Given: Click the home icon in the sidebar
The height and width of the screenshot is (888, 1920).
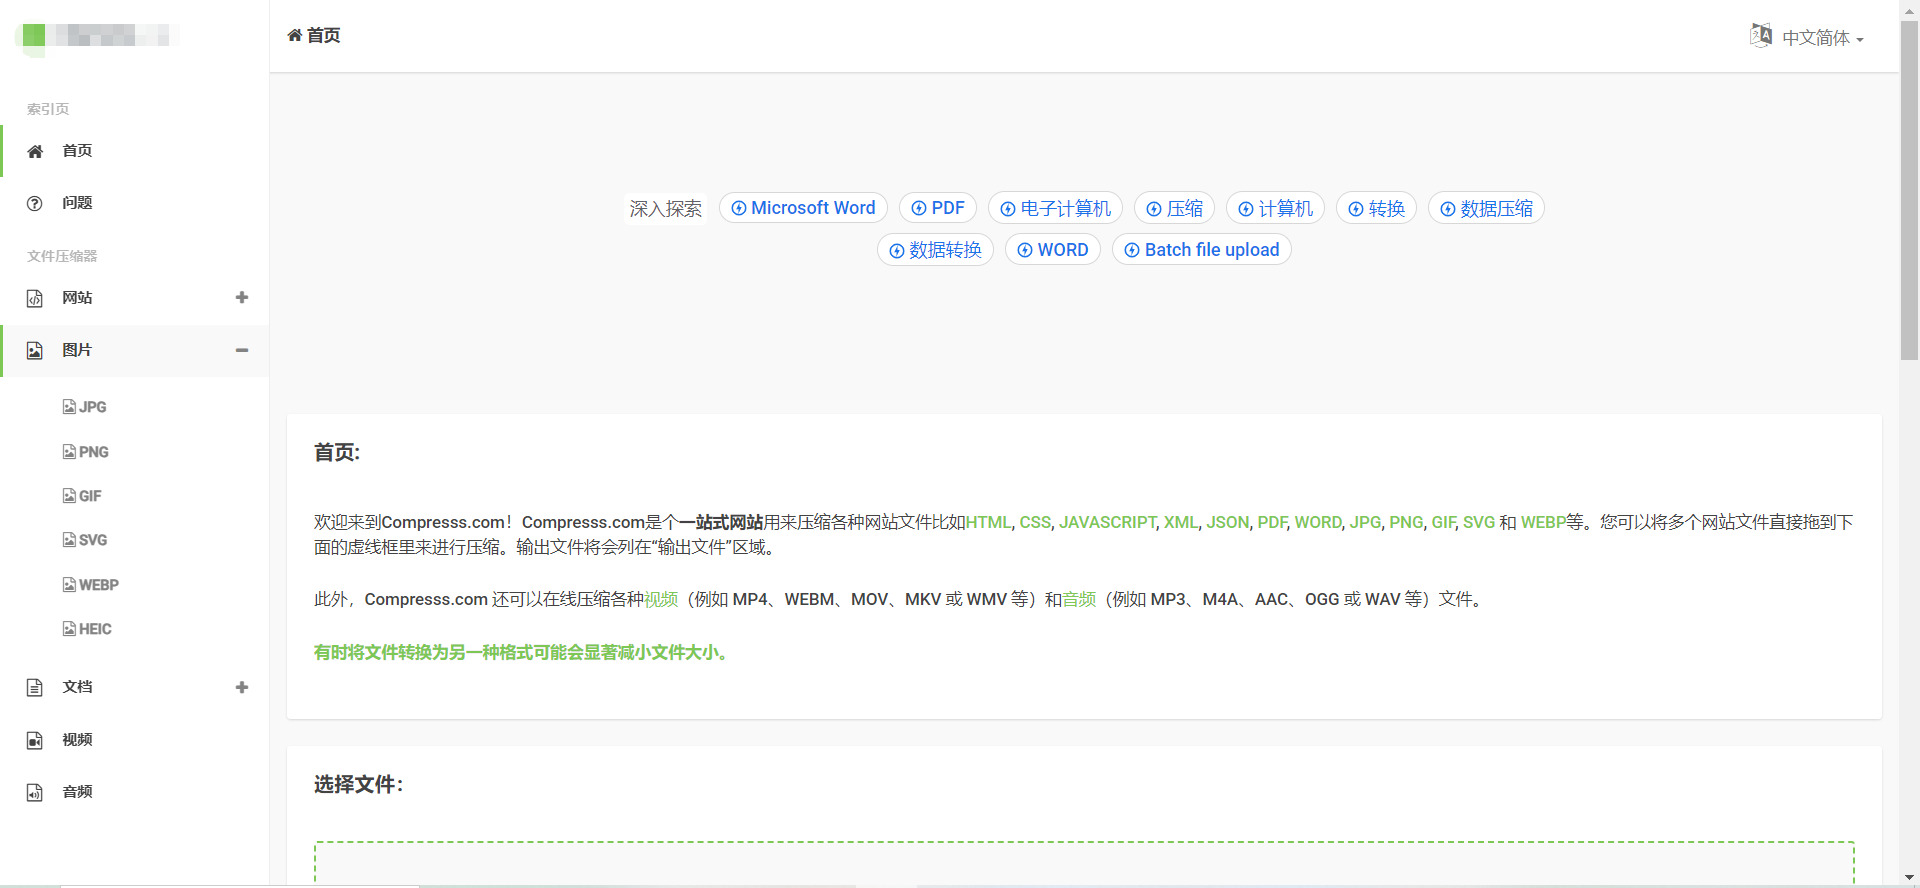Looking at the screenshot, I should click(35, 151).
